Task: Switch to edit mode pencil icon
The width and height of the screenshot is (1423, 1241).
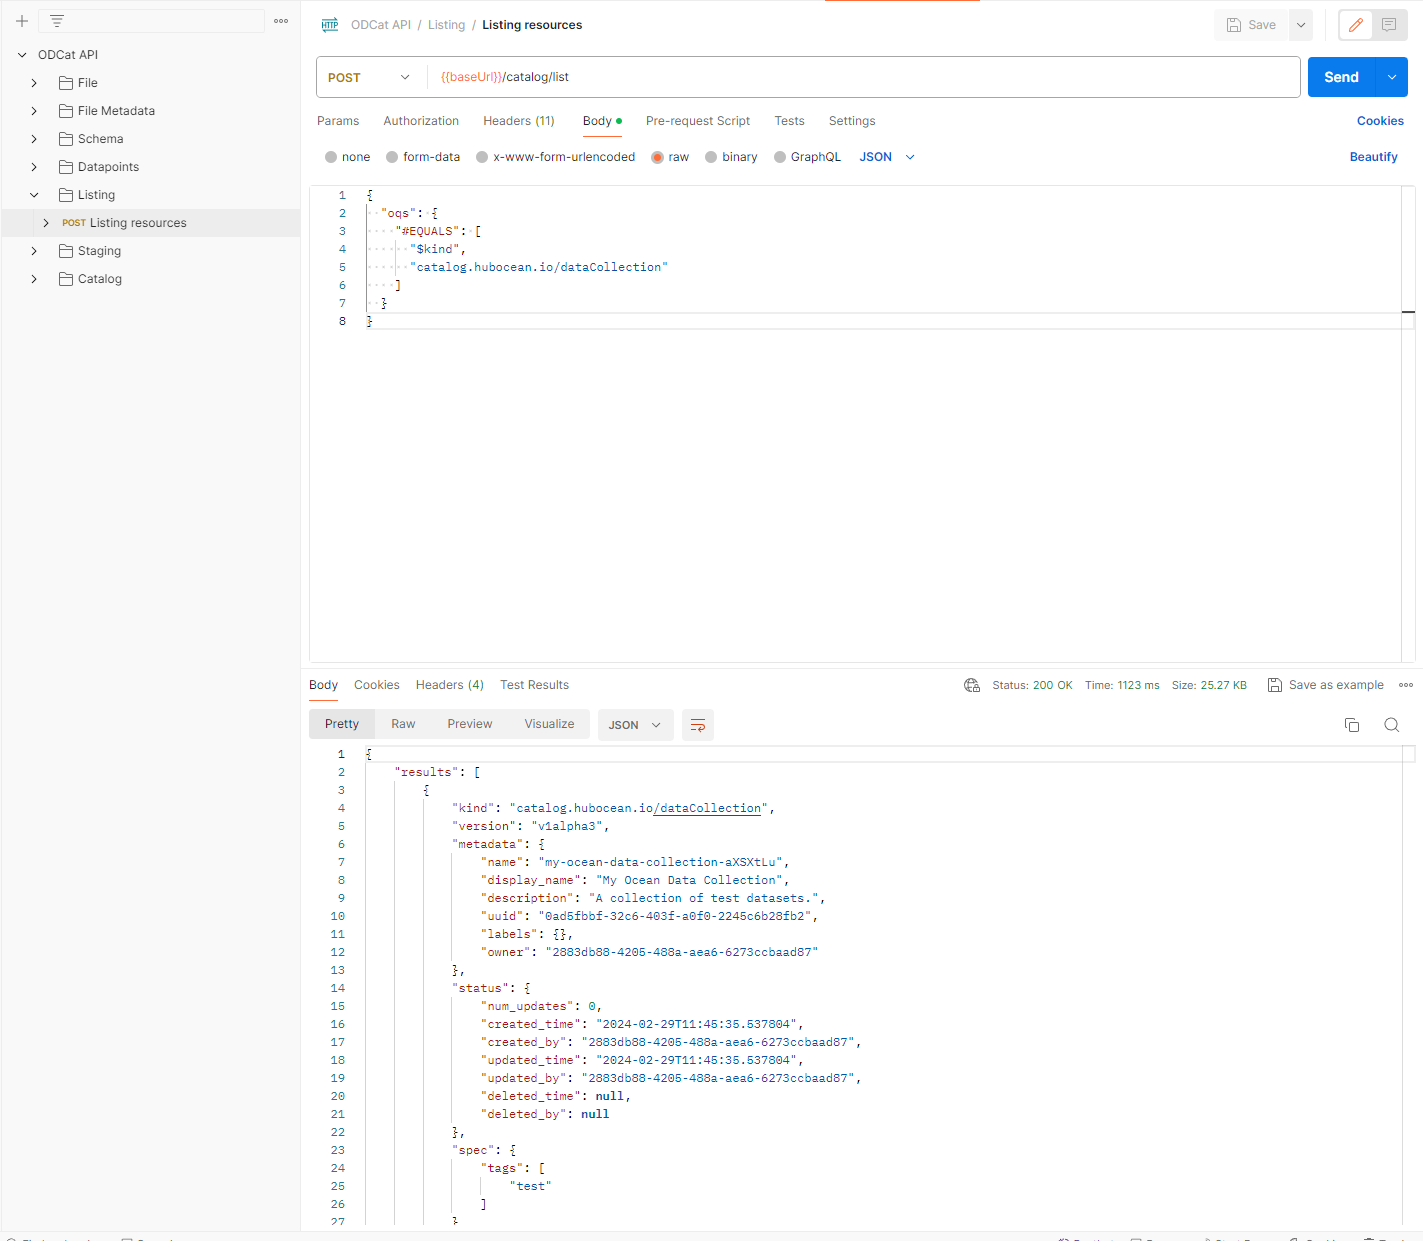Action: coord(1356,25)
